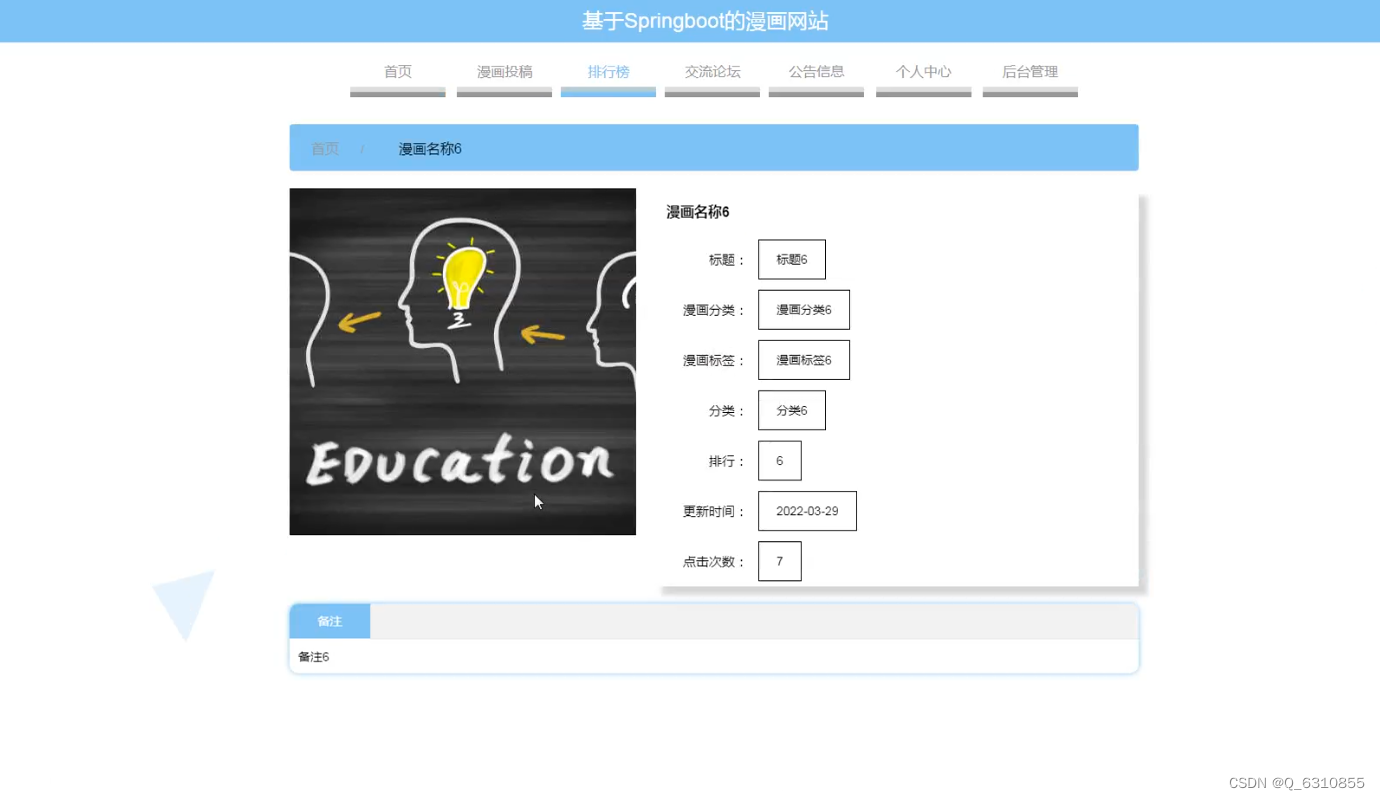Click the 首页 breadcrumb link
This screenshot has width=1380, height=800.
coord(325,149)
